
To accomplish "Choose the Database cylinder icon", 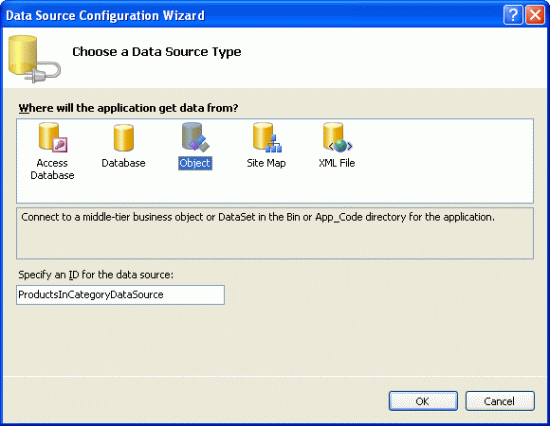I will pyautogui.click(x=123, y=138).
